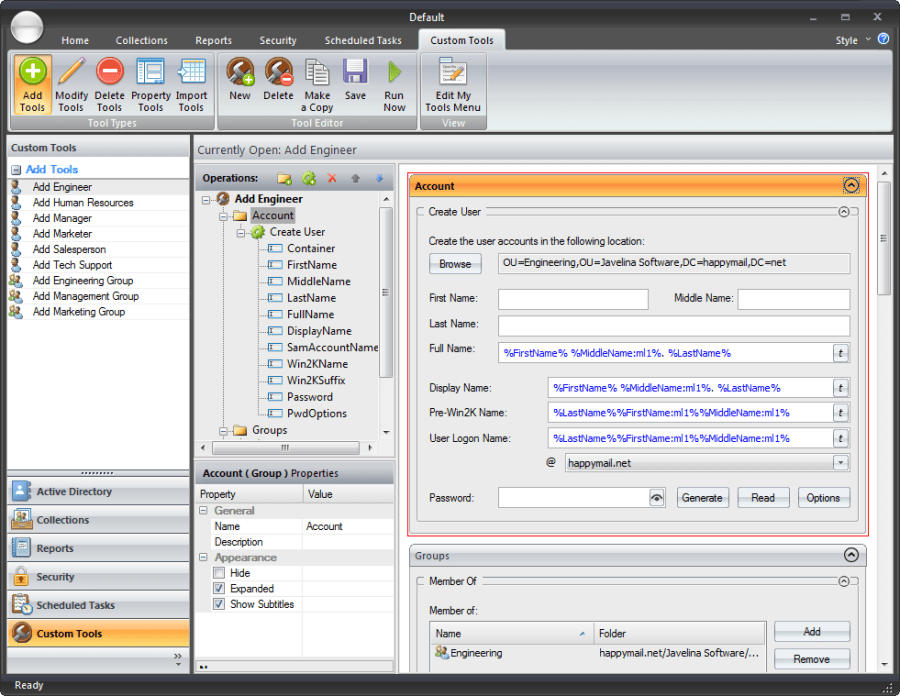Switch to the Home ribbon tab
The image size is (900, 696).
75,40
